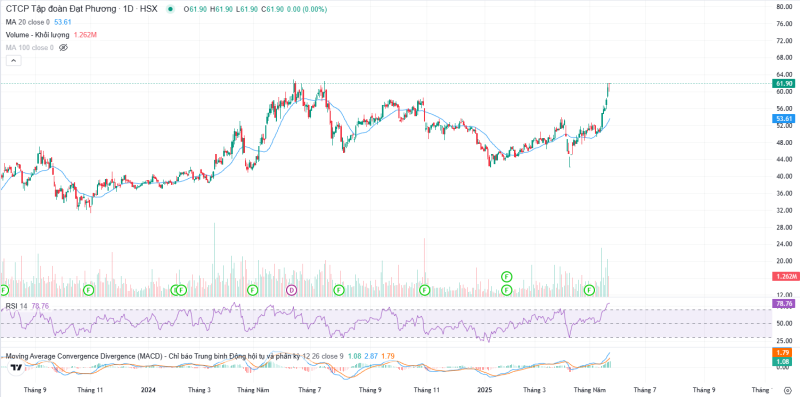
Task: Click the TradingView logo in the MACD pane
Action: (x=15, y=367)
